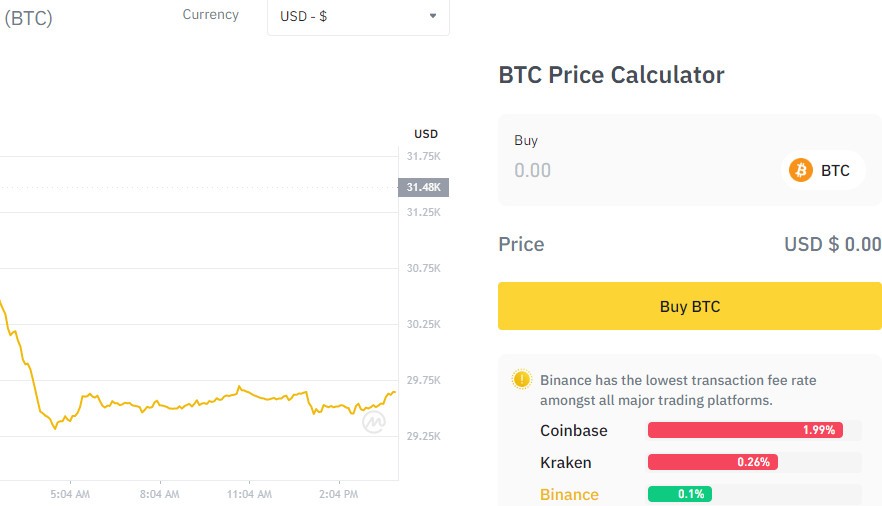Click the BTC Price Calculator heading
Viewport: 882px width, 506px height.
pos(611,75)
